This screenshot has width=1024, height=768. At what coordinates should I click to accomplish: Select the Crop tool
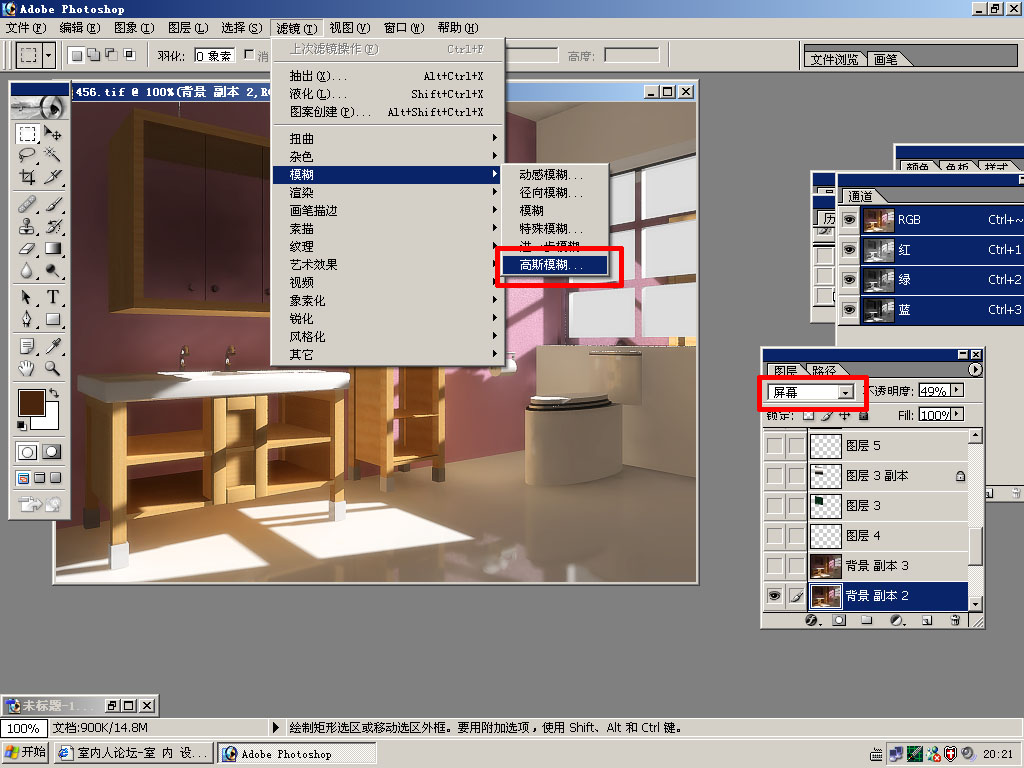(x=27, y=177)
